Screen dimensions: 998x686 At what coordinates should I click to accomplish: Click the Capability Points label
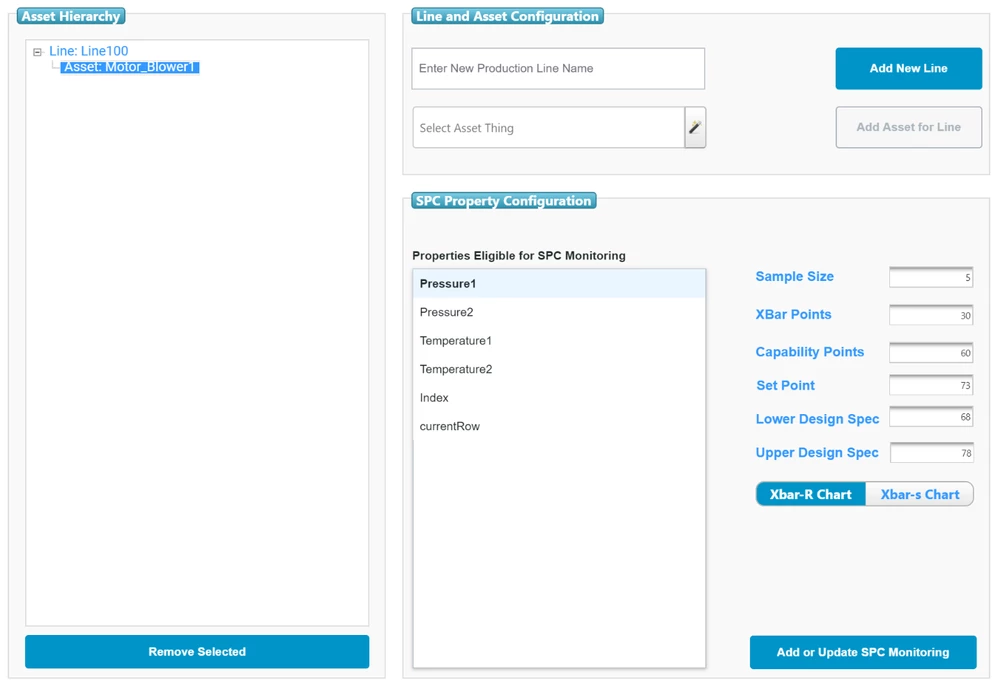coord(810,352)
